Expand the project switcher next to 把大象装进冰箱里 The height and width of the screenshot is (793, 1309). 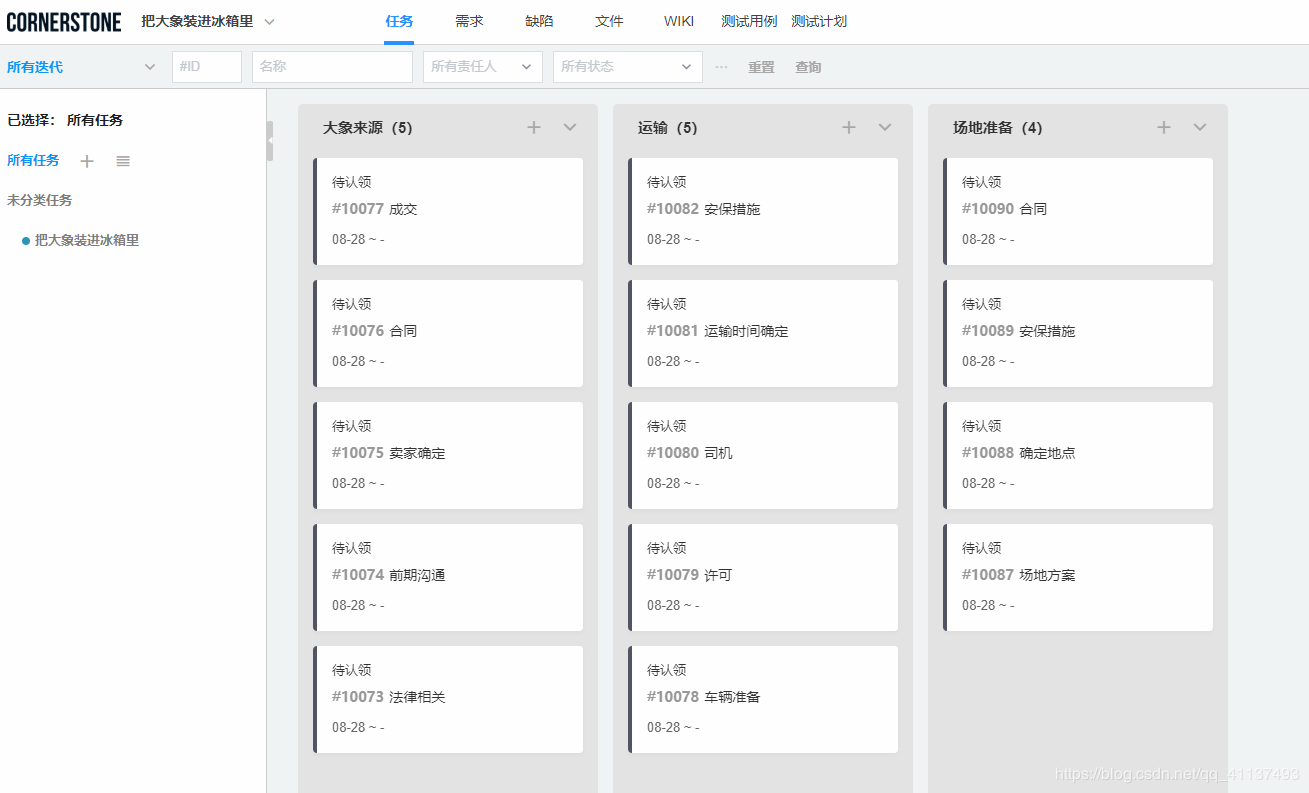click(266, 20)
